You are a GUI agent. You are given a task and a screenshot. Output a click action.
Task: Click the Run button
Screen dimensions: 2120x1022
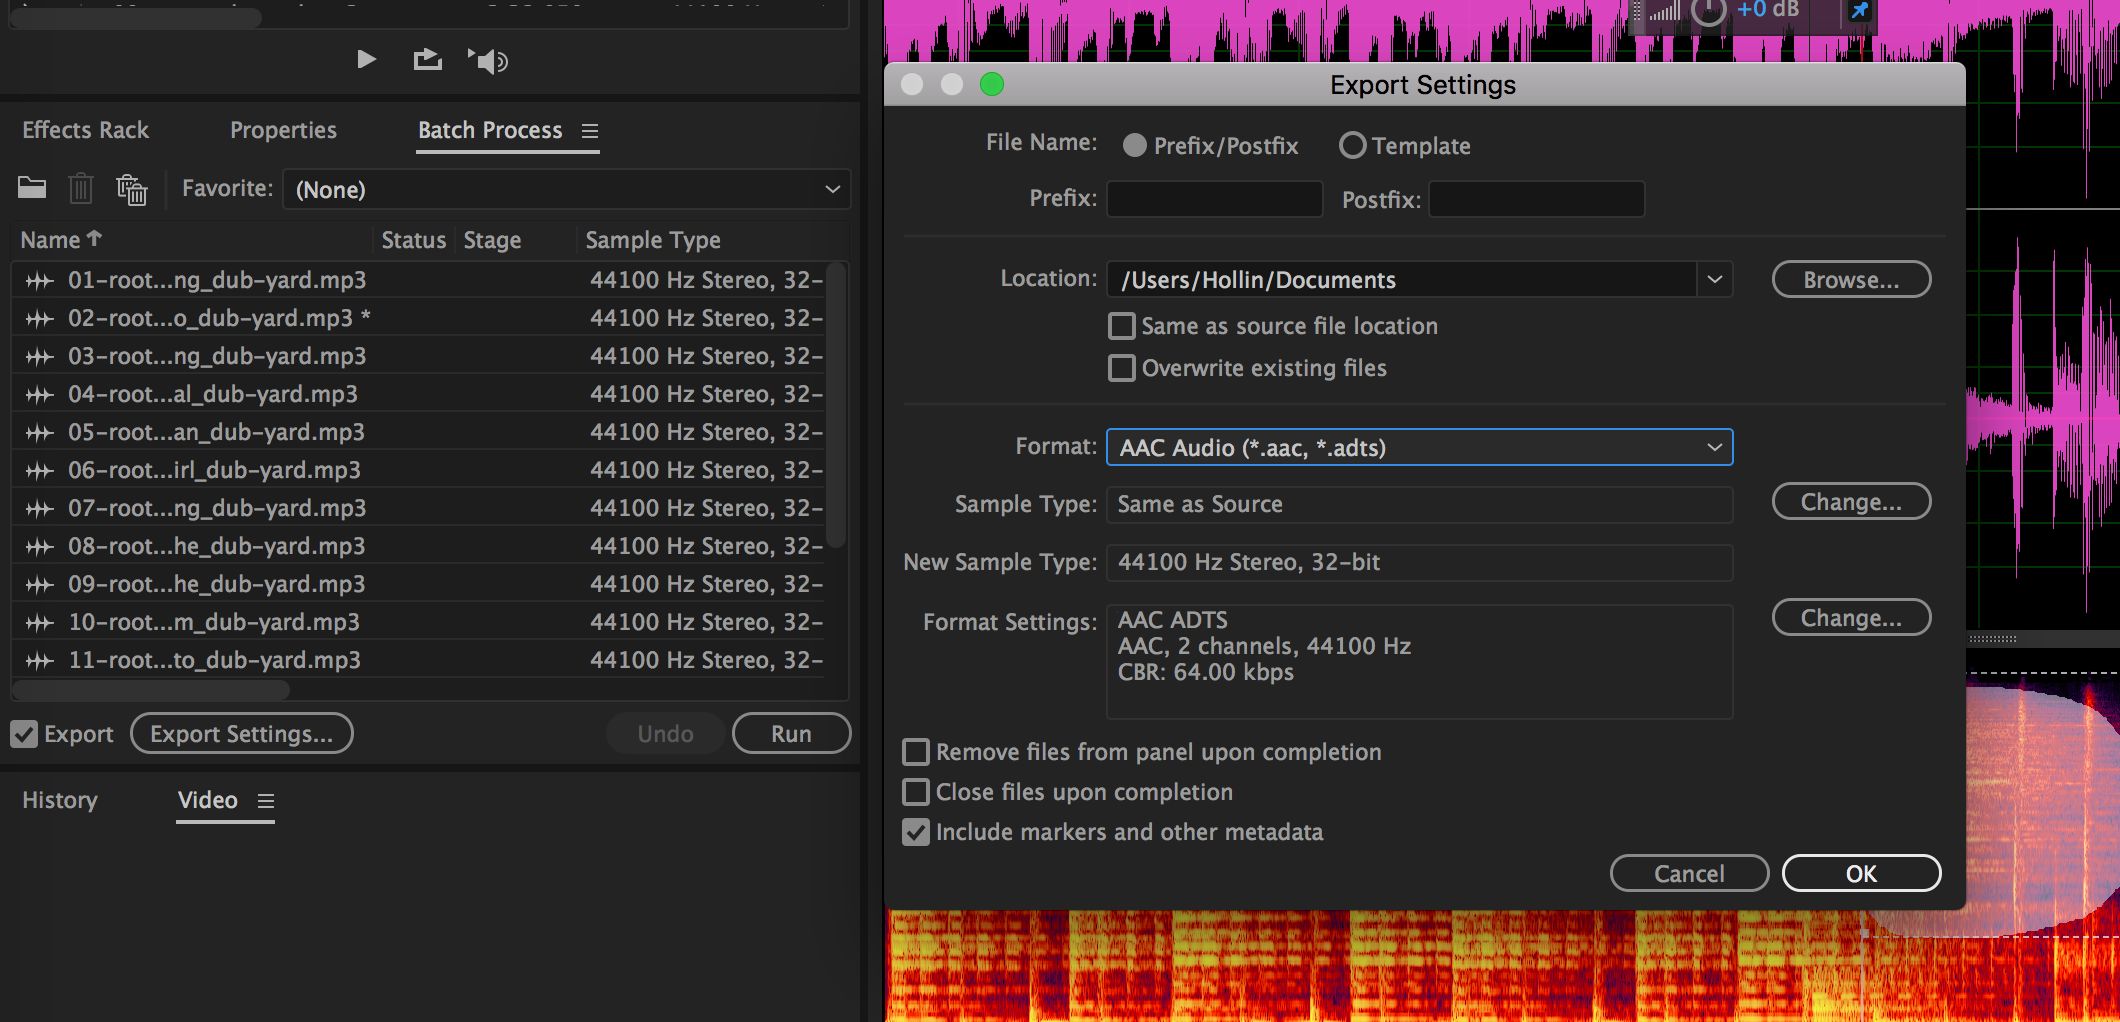pyautogui.click(x=791, y=733)
